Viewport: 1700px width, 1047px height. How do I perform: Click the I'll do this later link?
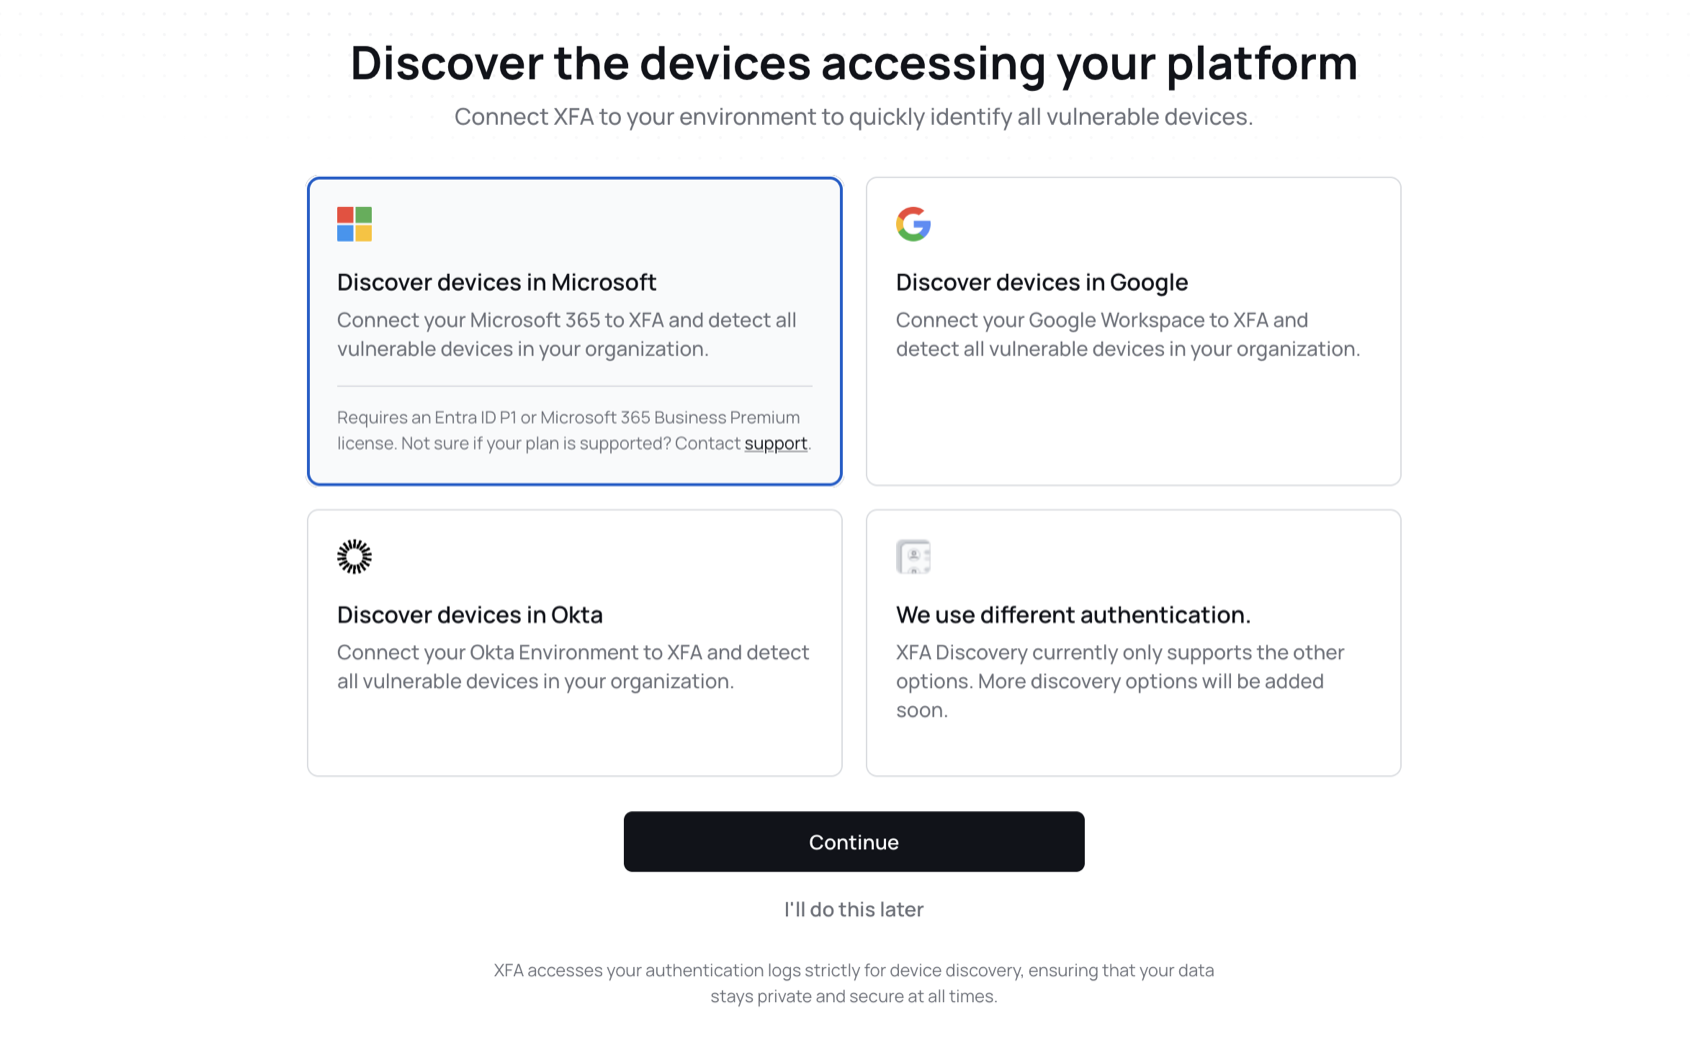pyautogui.click(x=854, y=909)
